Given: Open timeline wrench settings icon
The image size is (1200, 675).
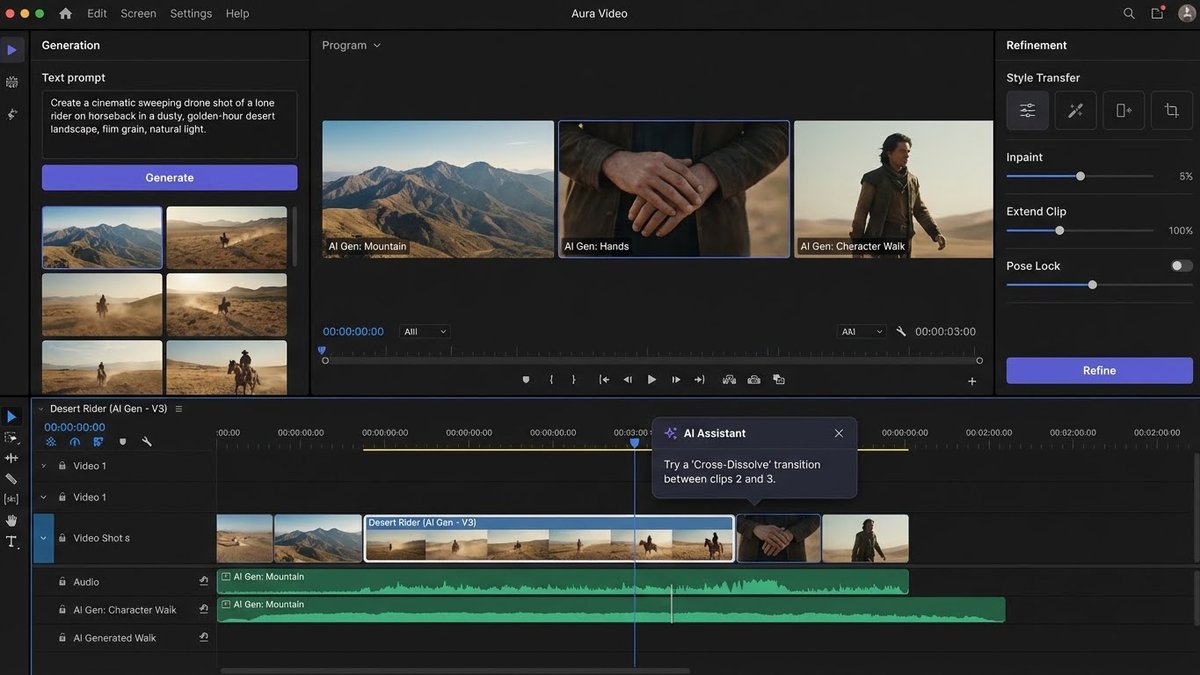Looking at the screenshot, I should [147, 442].
